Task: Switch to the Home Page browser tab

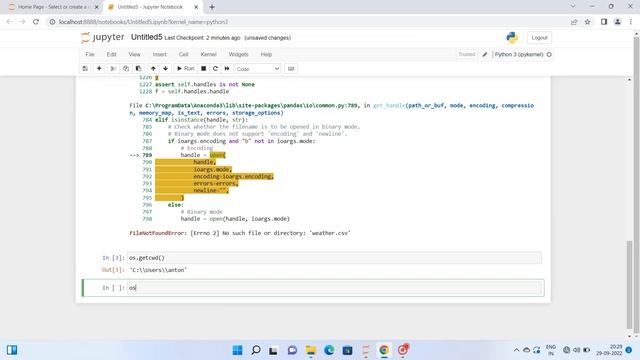Action: pyautogui.click(x=52, y=7)
